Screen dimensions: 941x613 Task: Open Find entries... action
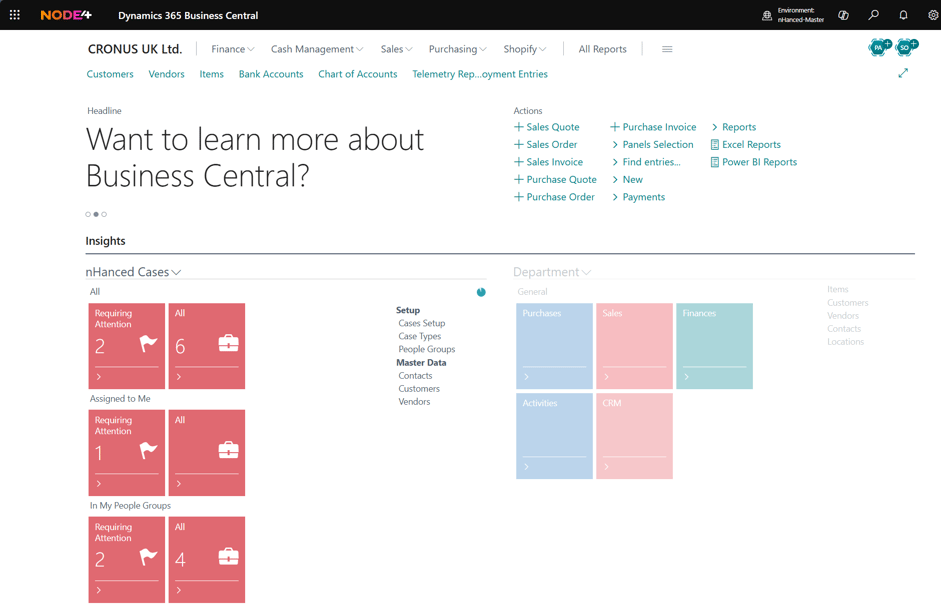pos(646,162)
